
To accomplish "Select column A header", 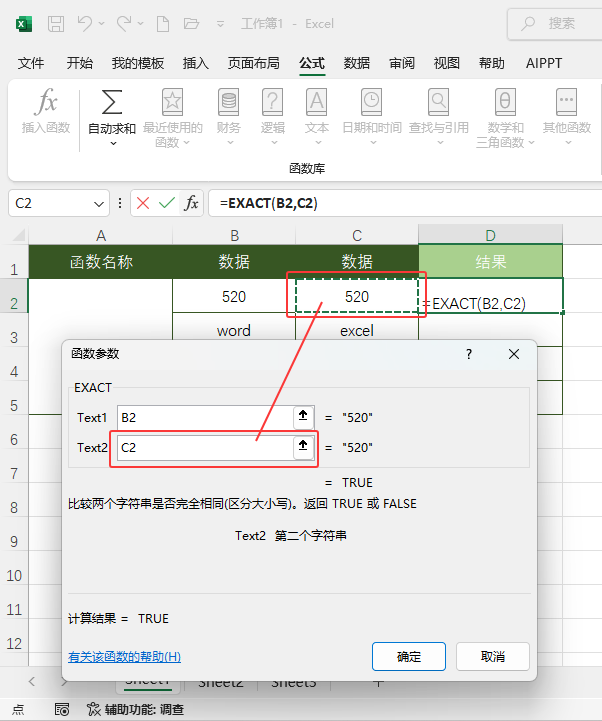I will coord(101,235).
